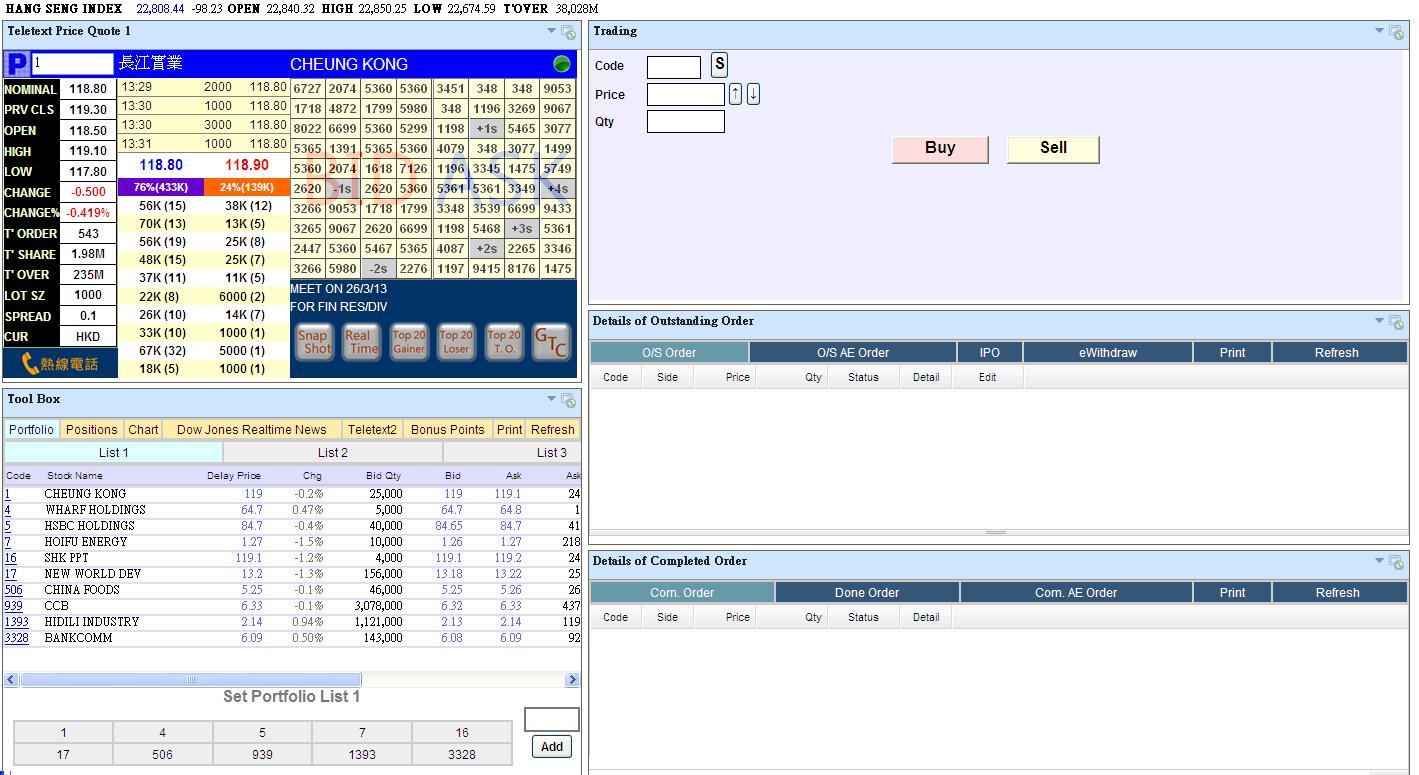This screenshot has height=775, width=1419.
Task: Switch quote to Real Time mode
Action: click(x=360, y=342)
